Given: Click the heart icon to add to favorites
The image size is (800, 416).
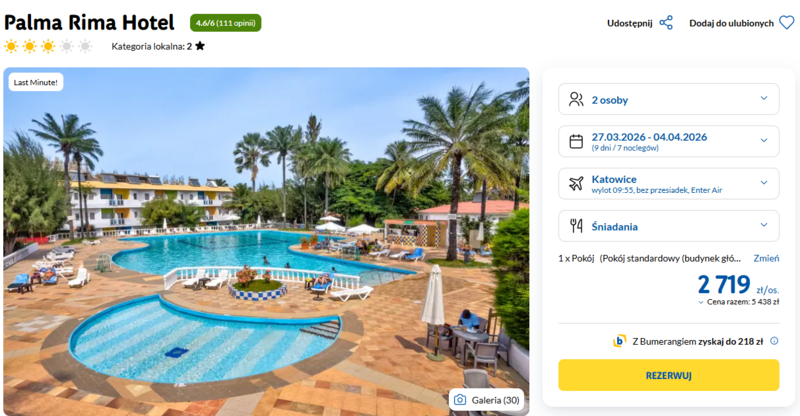Looking at the screenshot, I should point(786,23).
